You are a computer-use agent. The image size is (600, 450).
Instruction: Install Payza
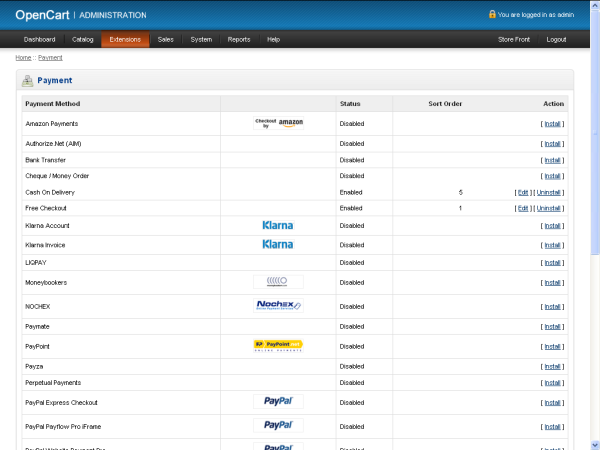click(552, 367)
